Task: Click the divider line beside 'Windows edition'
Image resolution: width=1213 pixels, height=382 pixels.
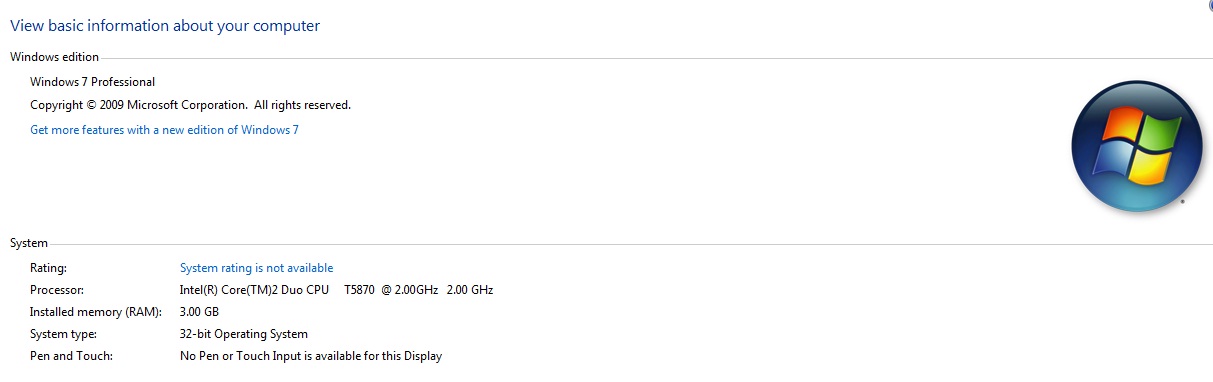Action: point(655,58)
